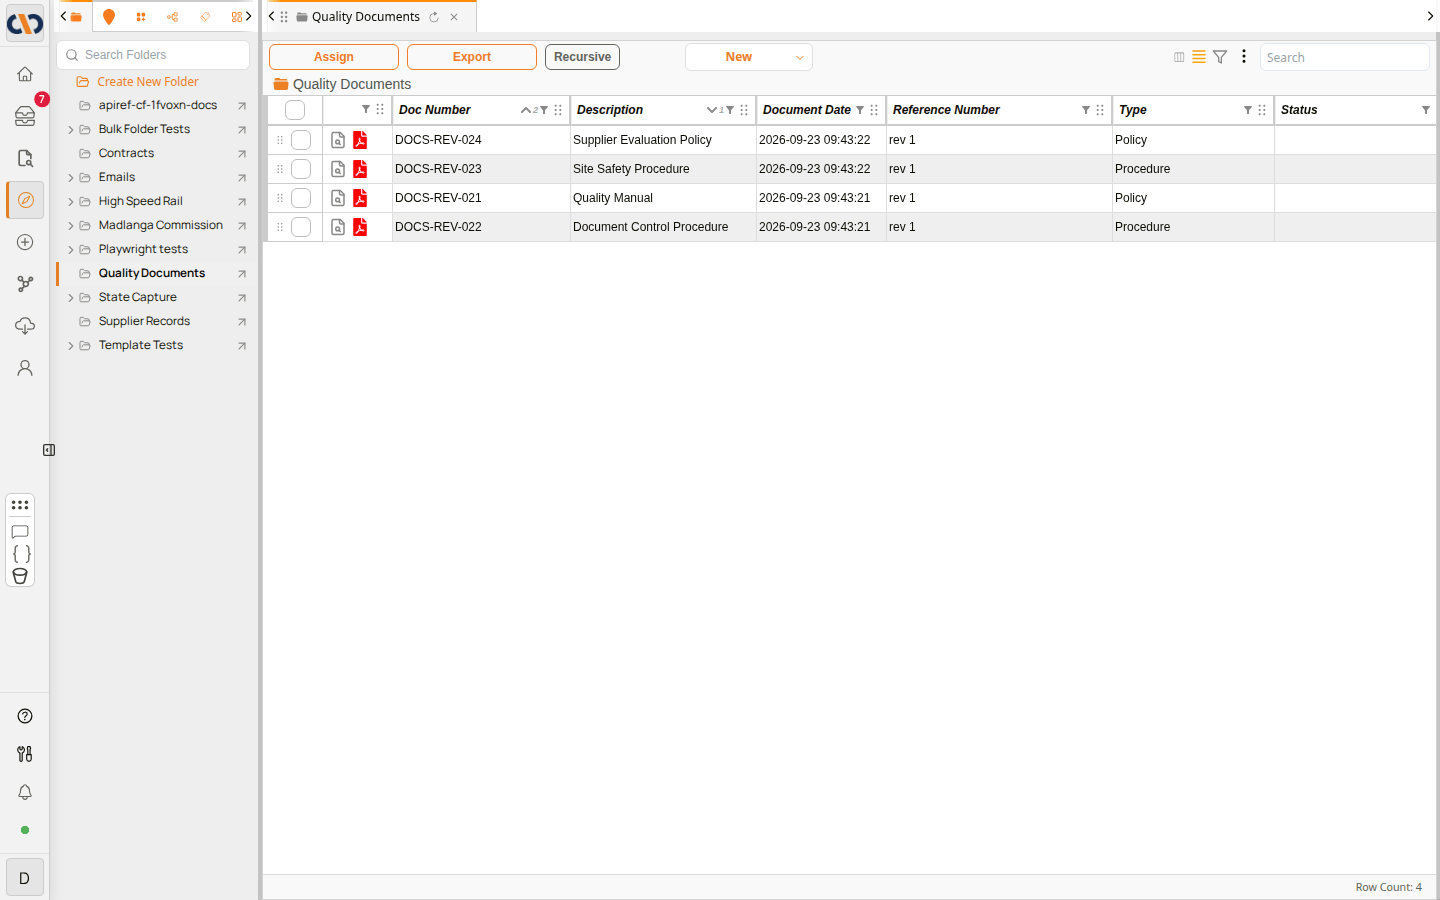Viewport: 1440px width, 900px height.
Task: Open the three-dot more options menu
Action: [x=1244, y=57]
